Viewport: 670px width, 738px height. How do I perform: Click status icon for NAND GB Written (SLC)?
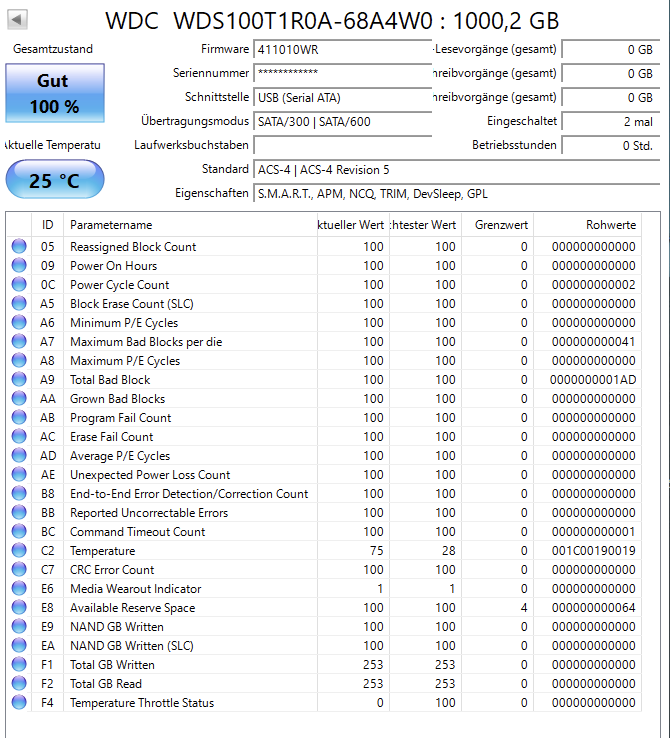19,645
